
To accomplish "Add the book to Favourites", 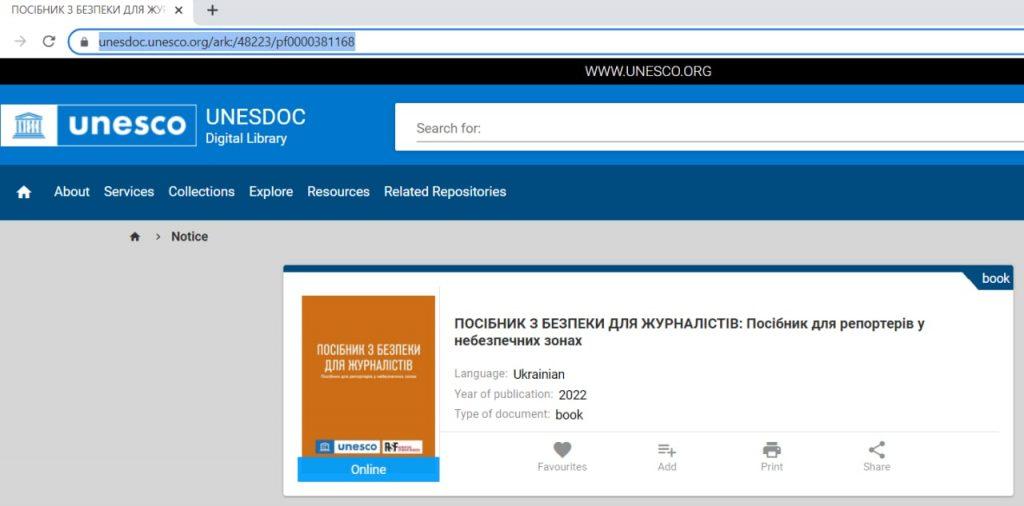I will 562,457.
